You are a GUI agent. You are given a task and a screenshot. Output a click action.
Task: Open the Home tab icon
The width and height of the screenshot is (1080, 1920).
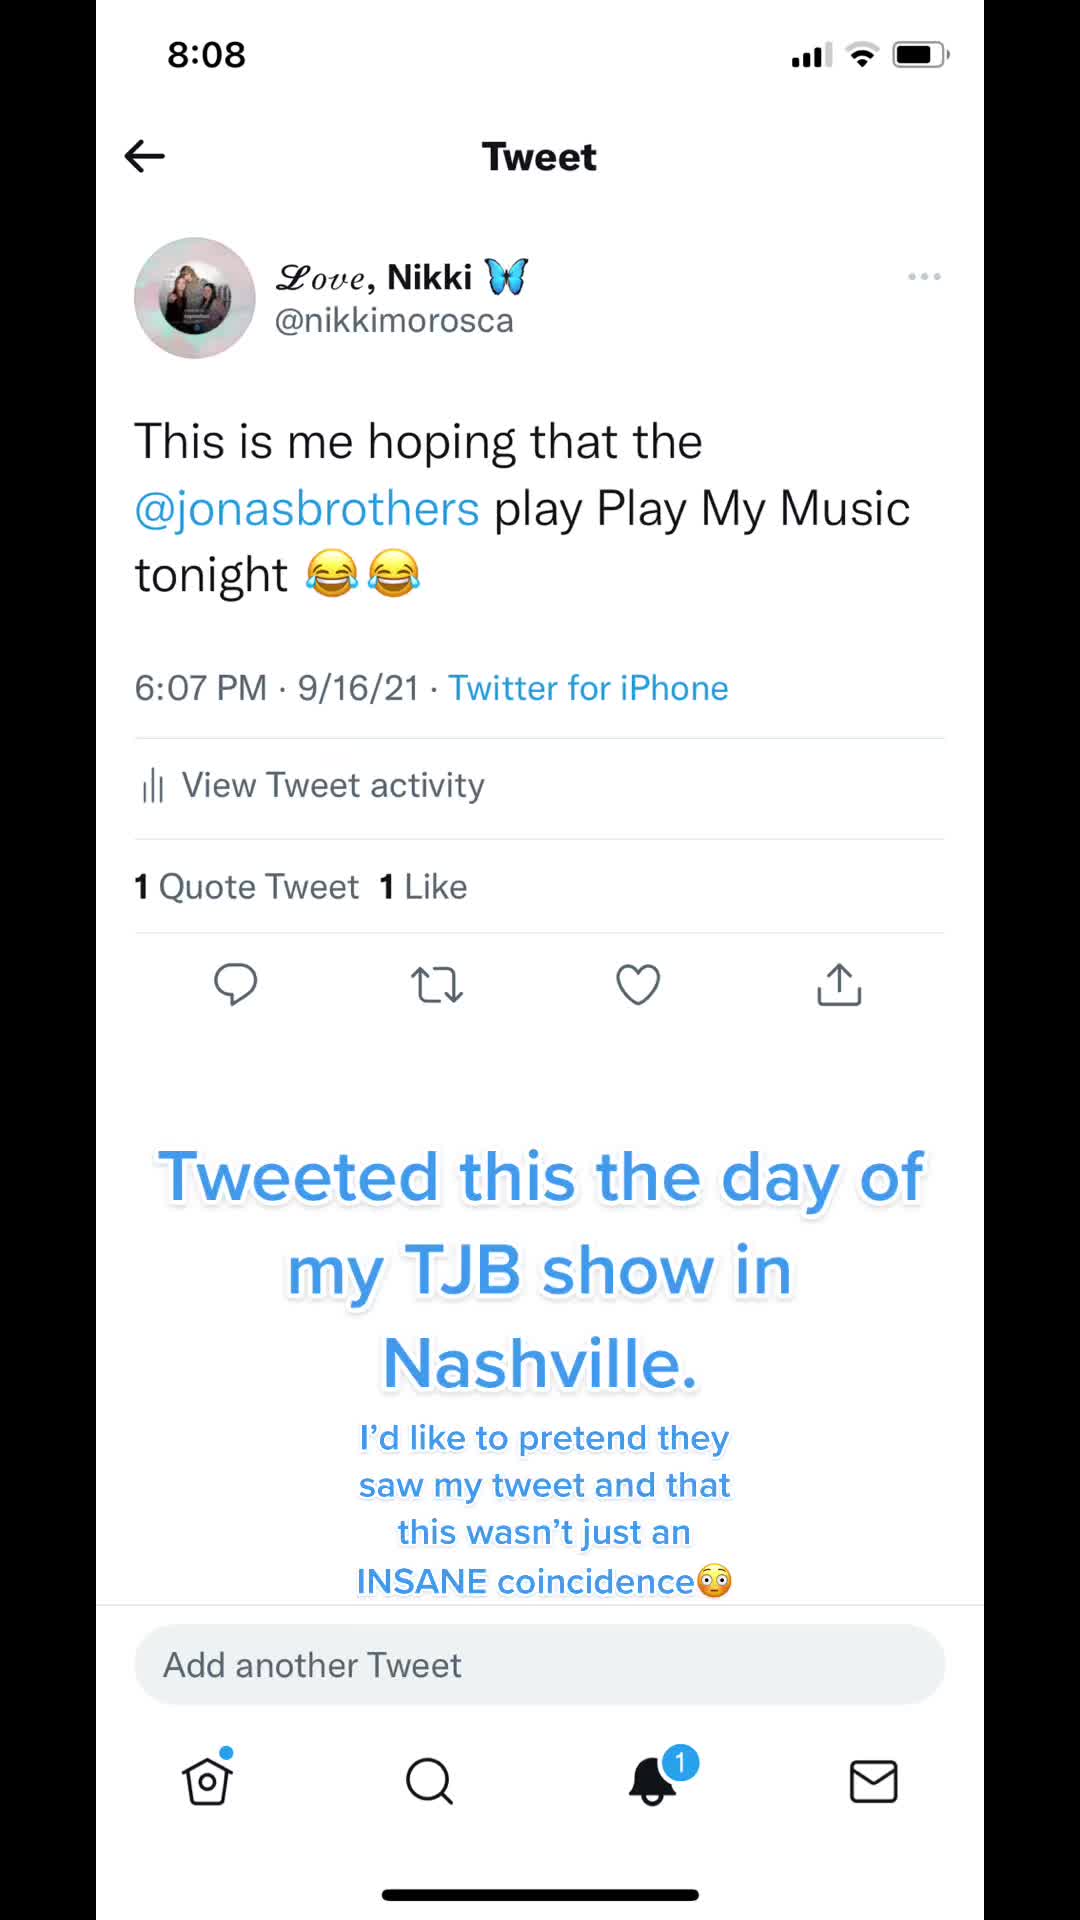[208, 1780]
